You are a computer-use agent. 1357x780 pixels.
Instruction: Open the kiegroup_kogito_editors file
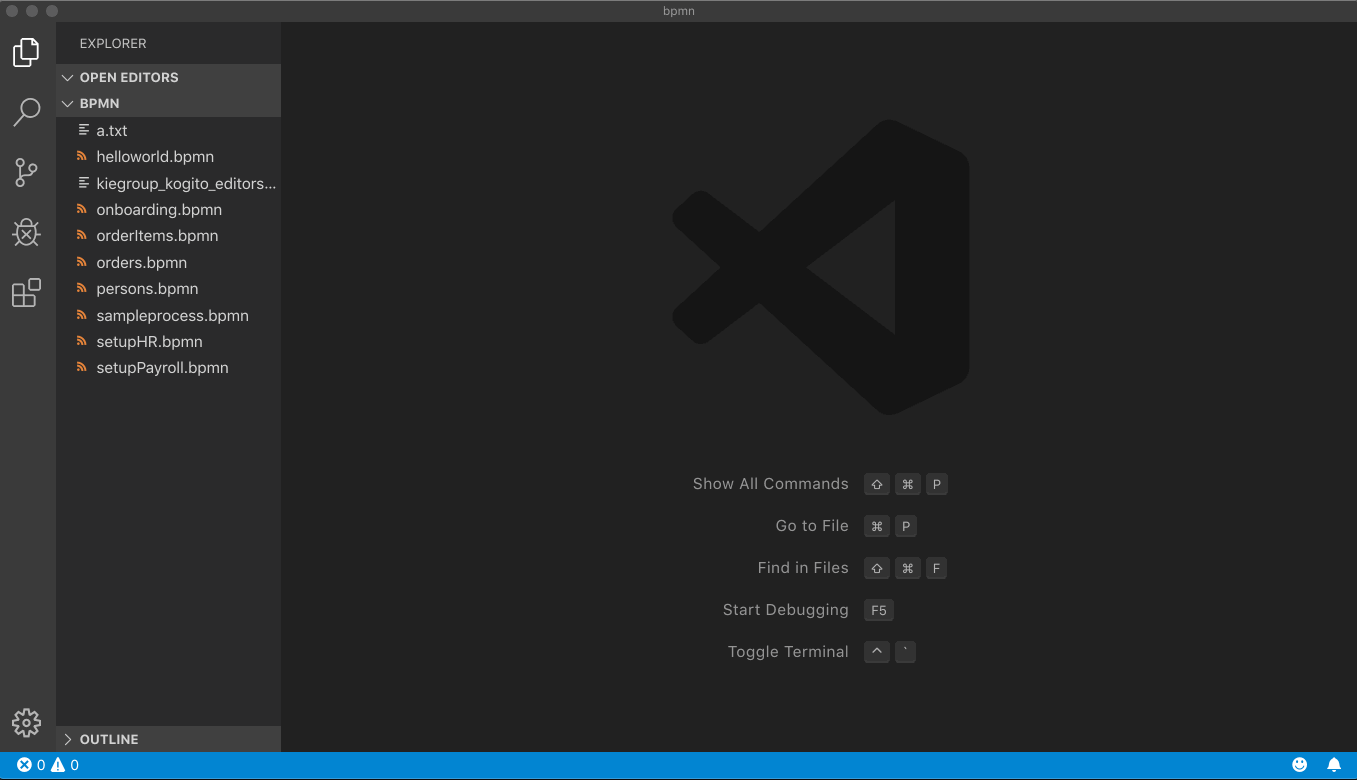click(x=185, y=184)
